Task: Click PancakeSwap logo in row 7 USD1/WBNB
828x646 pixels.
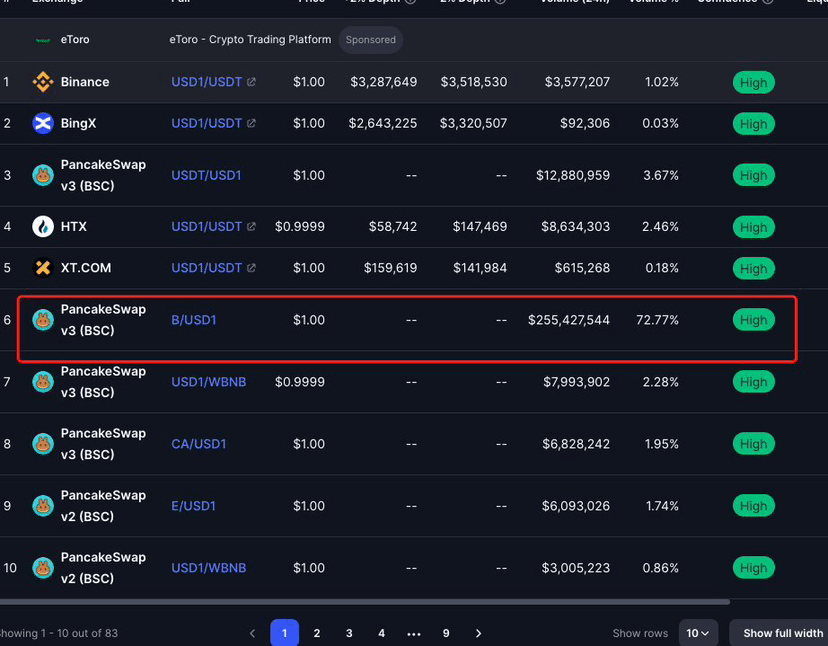Action: (x=43, y=381)
